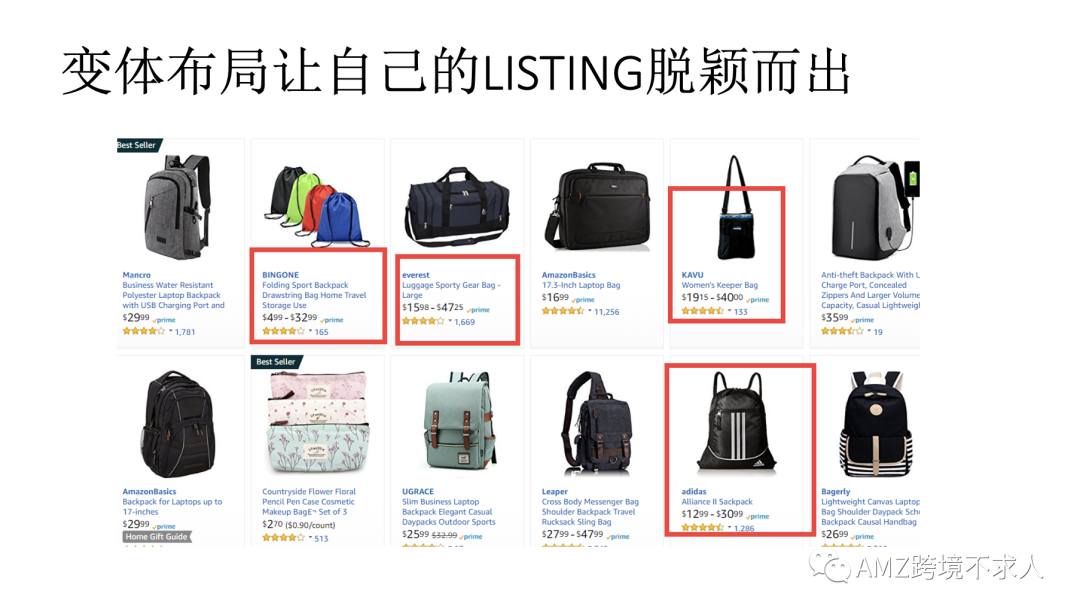Open the UGRACE Slim Business Laptop Backpack link
The width and height of the screenshot is (1080, 615).
(448, 512)
